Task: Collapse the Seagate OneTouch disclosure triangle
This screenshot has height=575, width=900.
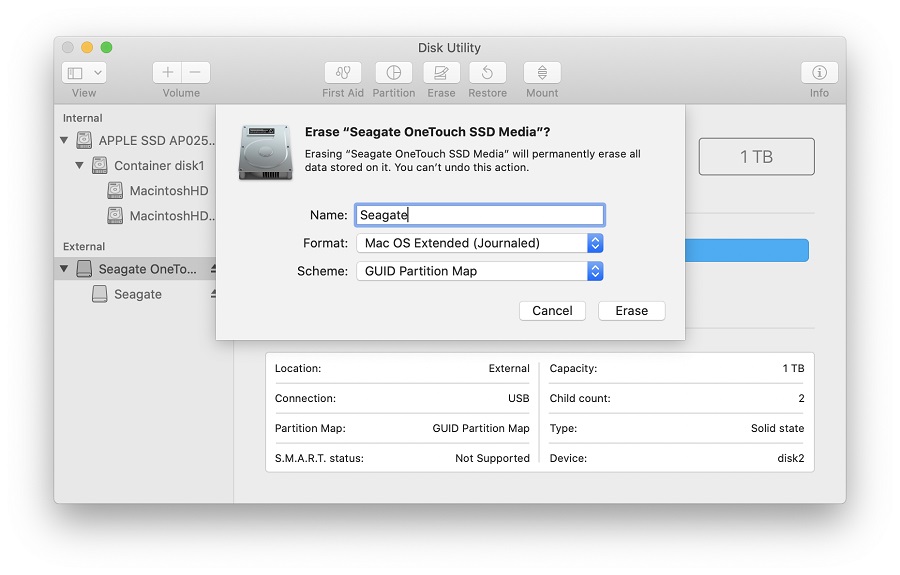Action: pos(64,269)
